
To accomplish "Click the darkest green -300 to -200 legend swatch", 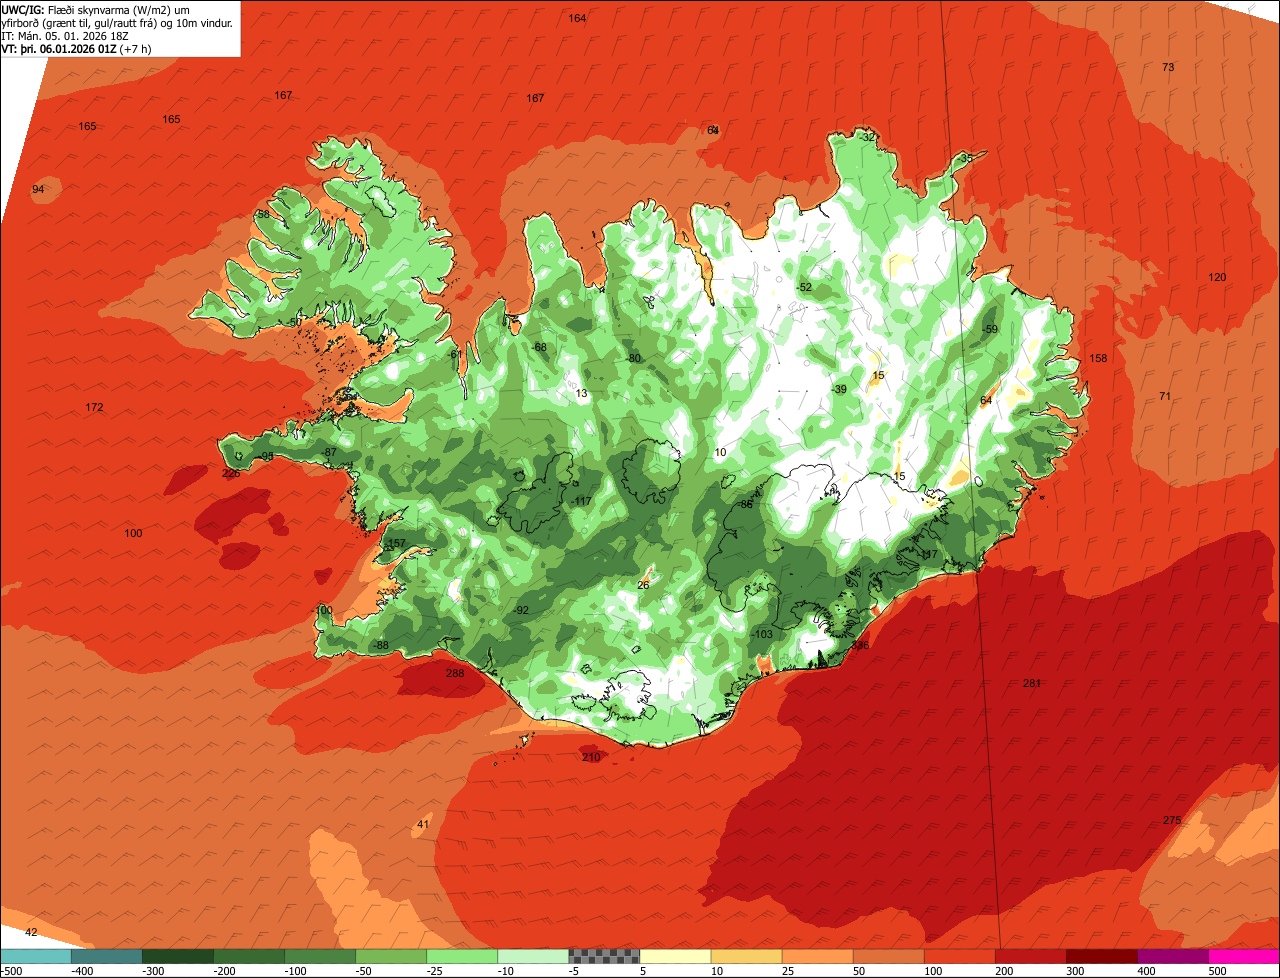I will tap(178, 956).
